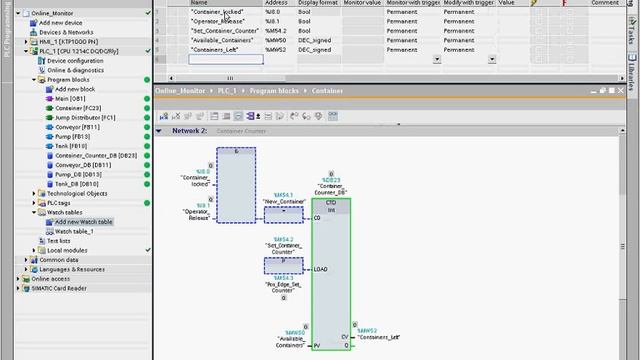Click the Container_Counter_DB [DB23] icon
This screenshot has width=640, height=360.
[49, 156]
